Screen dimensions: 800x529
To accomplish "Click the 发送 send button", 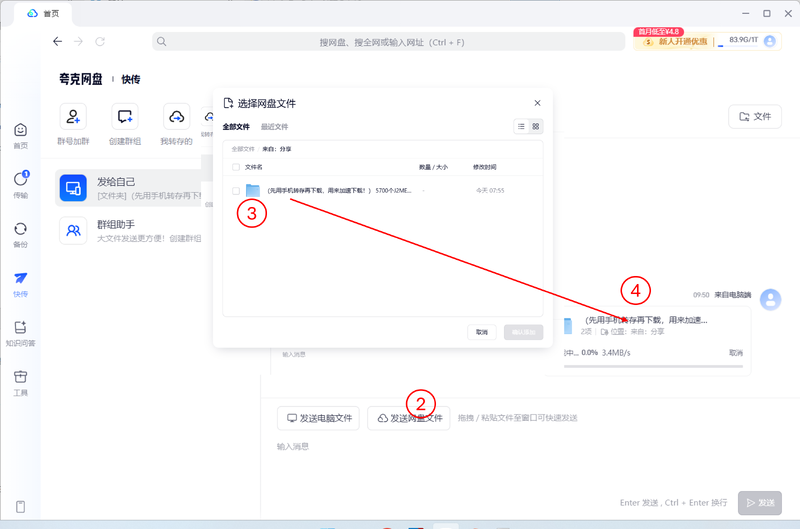I will (760, 502).
